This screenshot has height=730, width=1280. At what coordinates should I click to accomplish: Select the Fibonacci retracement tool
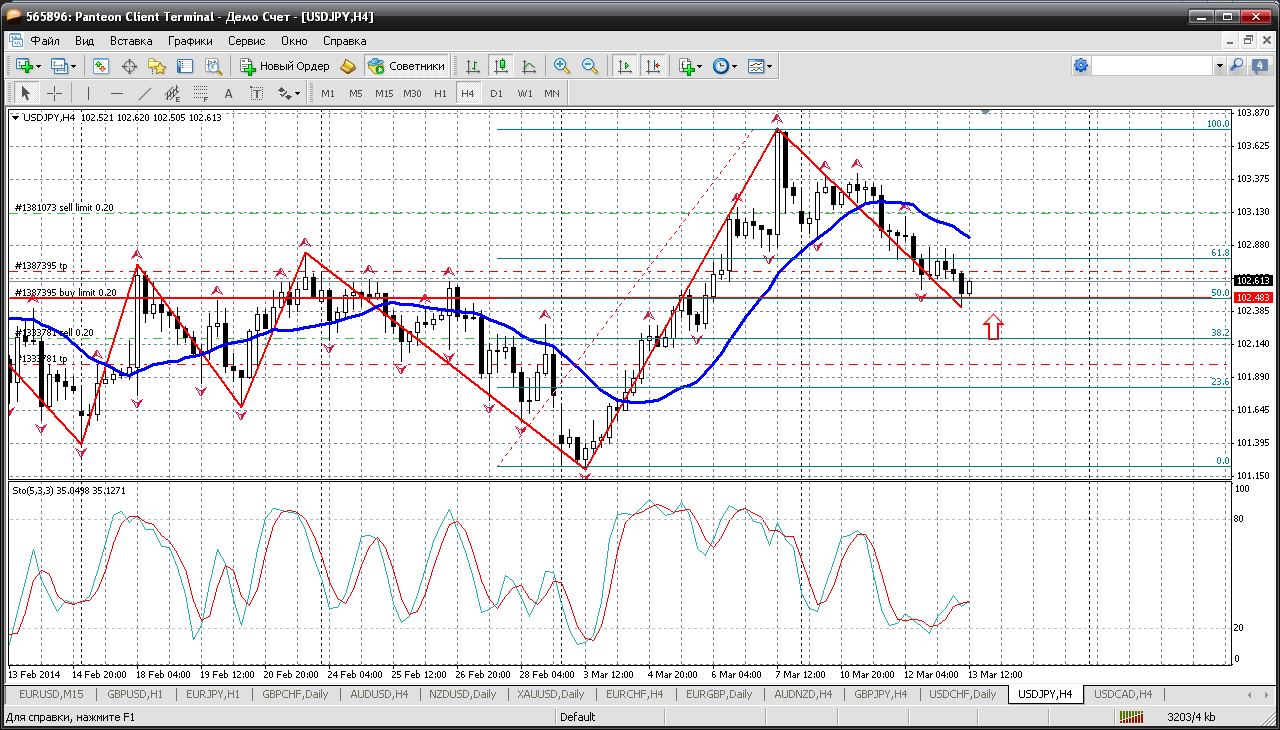tap(202, 93)
